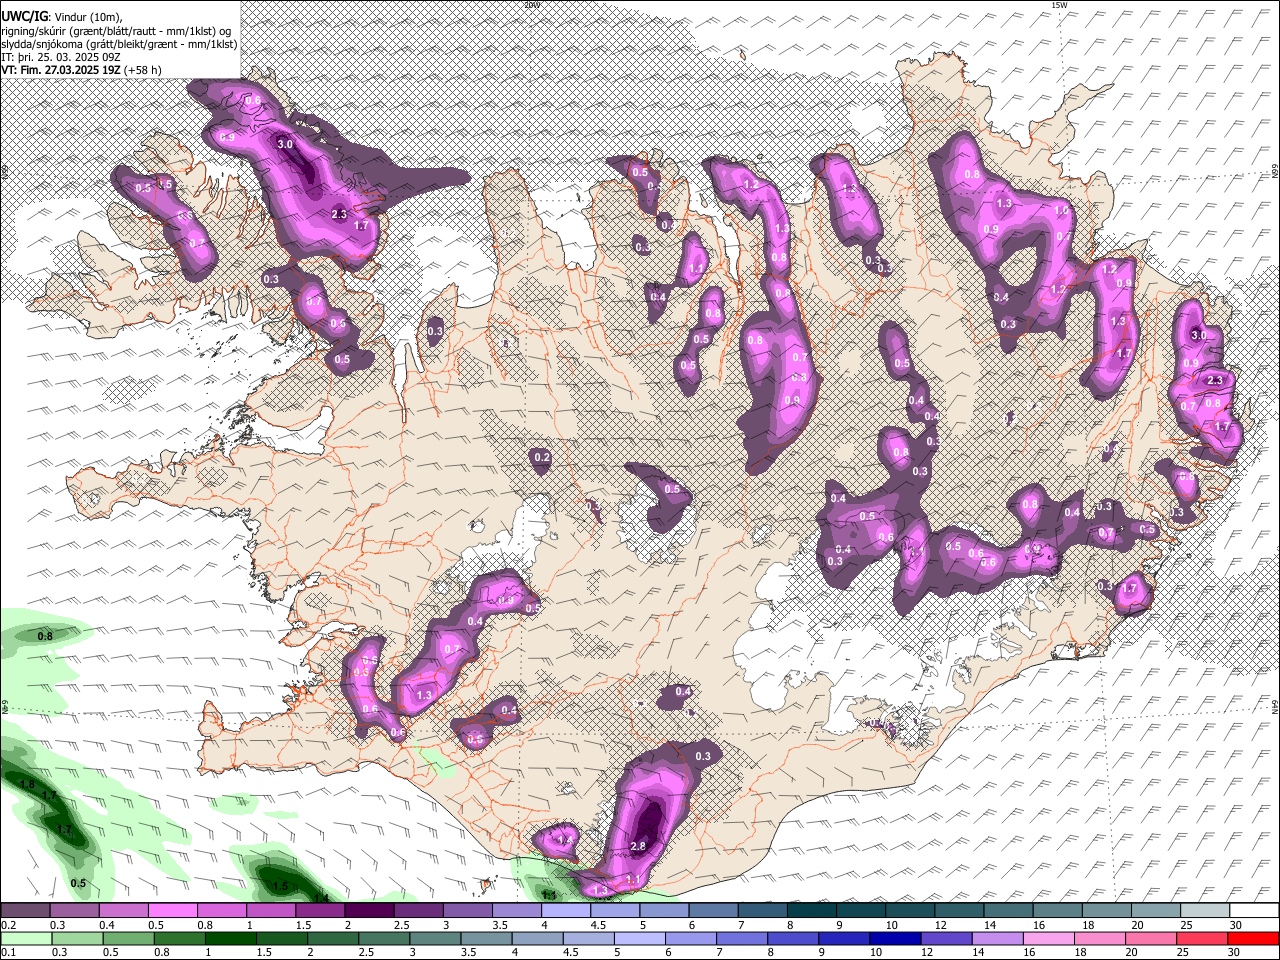The width and height of the screenshot is (1280, 960).
Task: Click the '3.0' value in the East Fjords
Action: pyautogui.click(x=1198, y=335)
